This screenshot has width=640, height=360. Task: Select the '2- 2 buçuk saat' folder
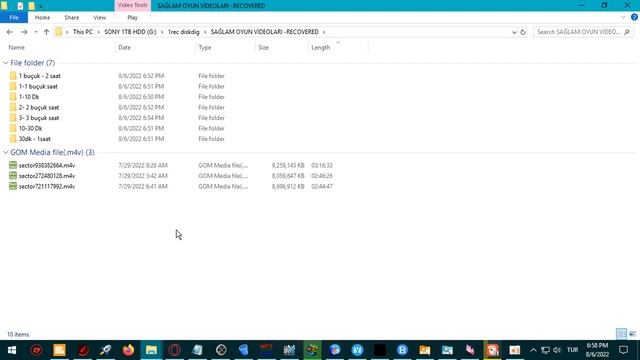tap(39, 107)
